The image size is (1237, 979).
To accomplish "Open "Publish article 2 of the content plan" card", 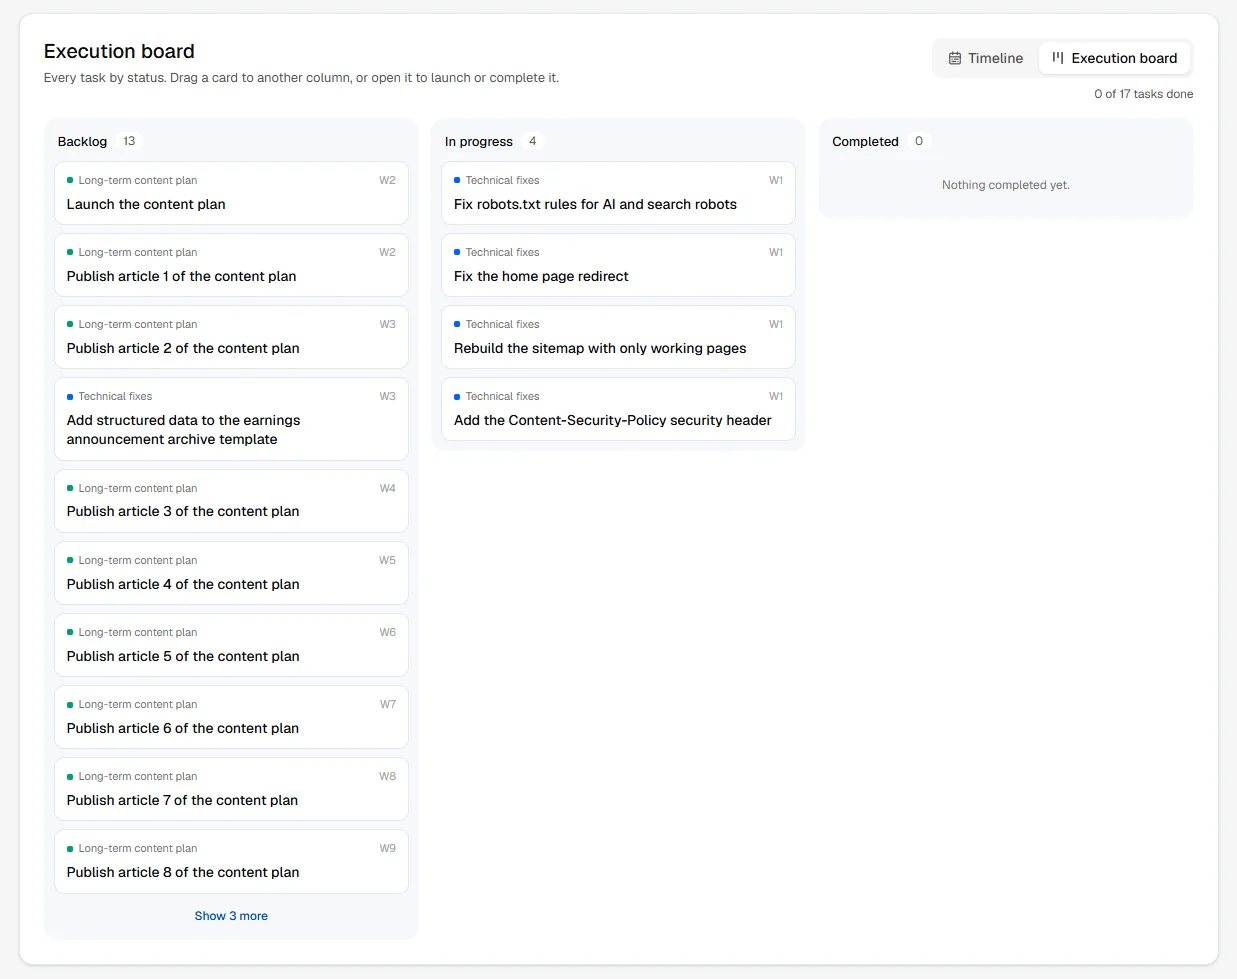I will pyautogui.click(x=231, y=337).
